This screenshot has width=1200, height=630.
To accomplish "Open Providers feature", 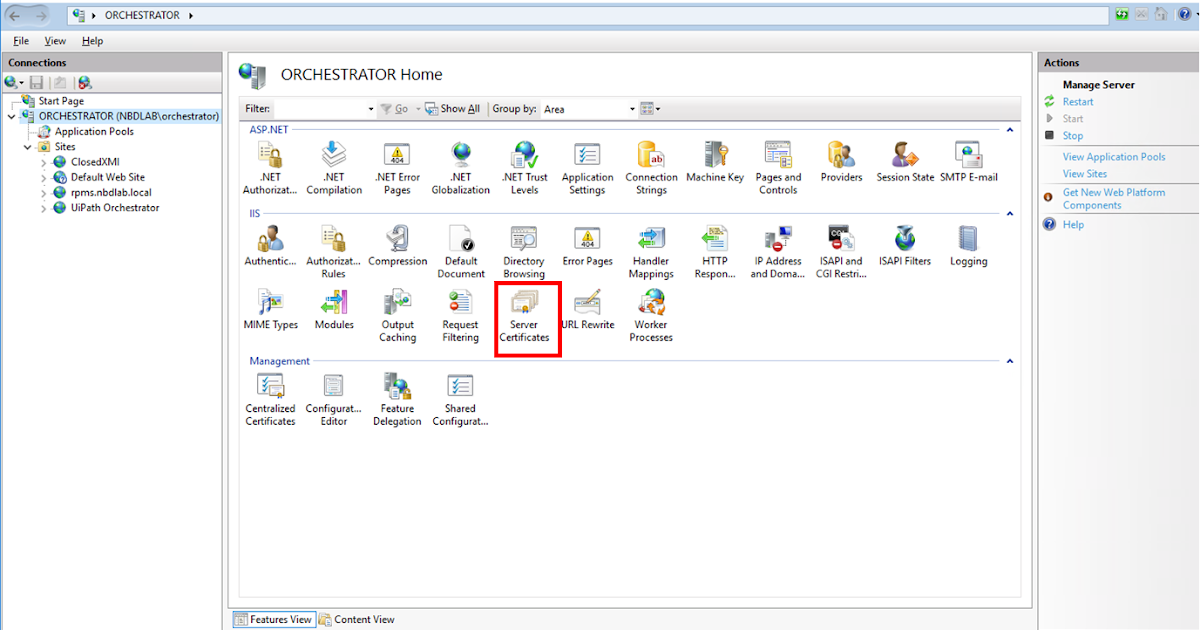I will tap(841, 162).
